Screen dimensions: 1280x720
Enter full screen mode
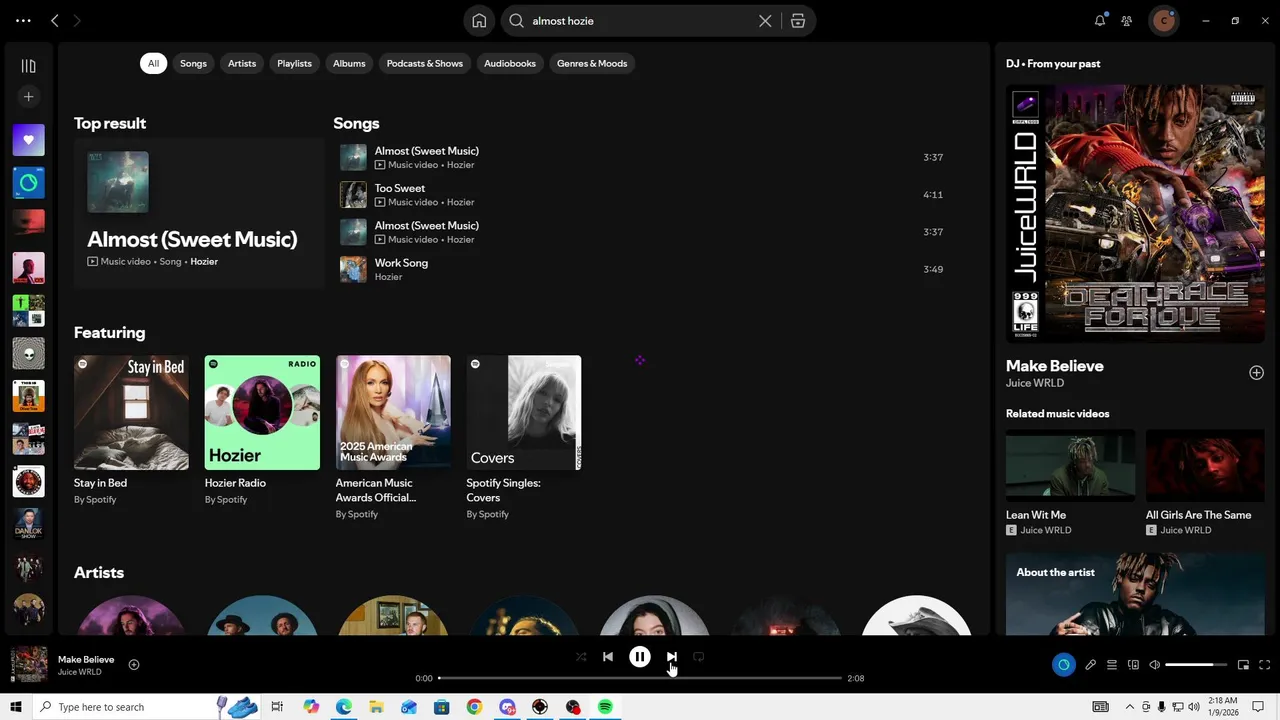[x=1264, y=665]
